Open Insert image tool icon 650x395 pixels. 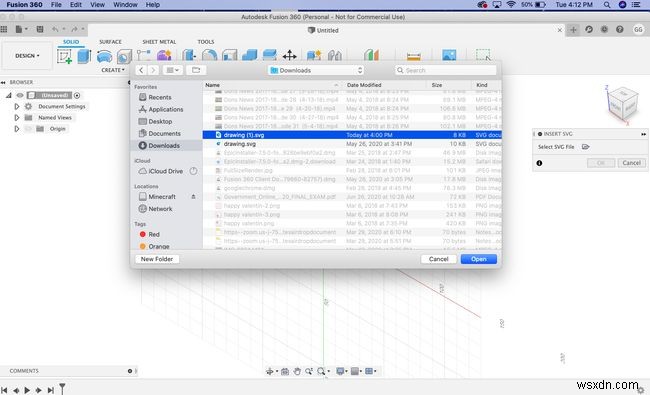(x=449, y=55)
